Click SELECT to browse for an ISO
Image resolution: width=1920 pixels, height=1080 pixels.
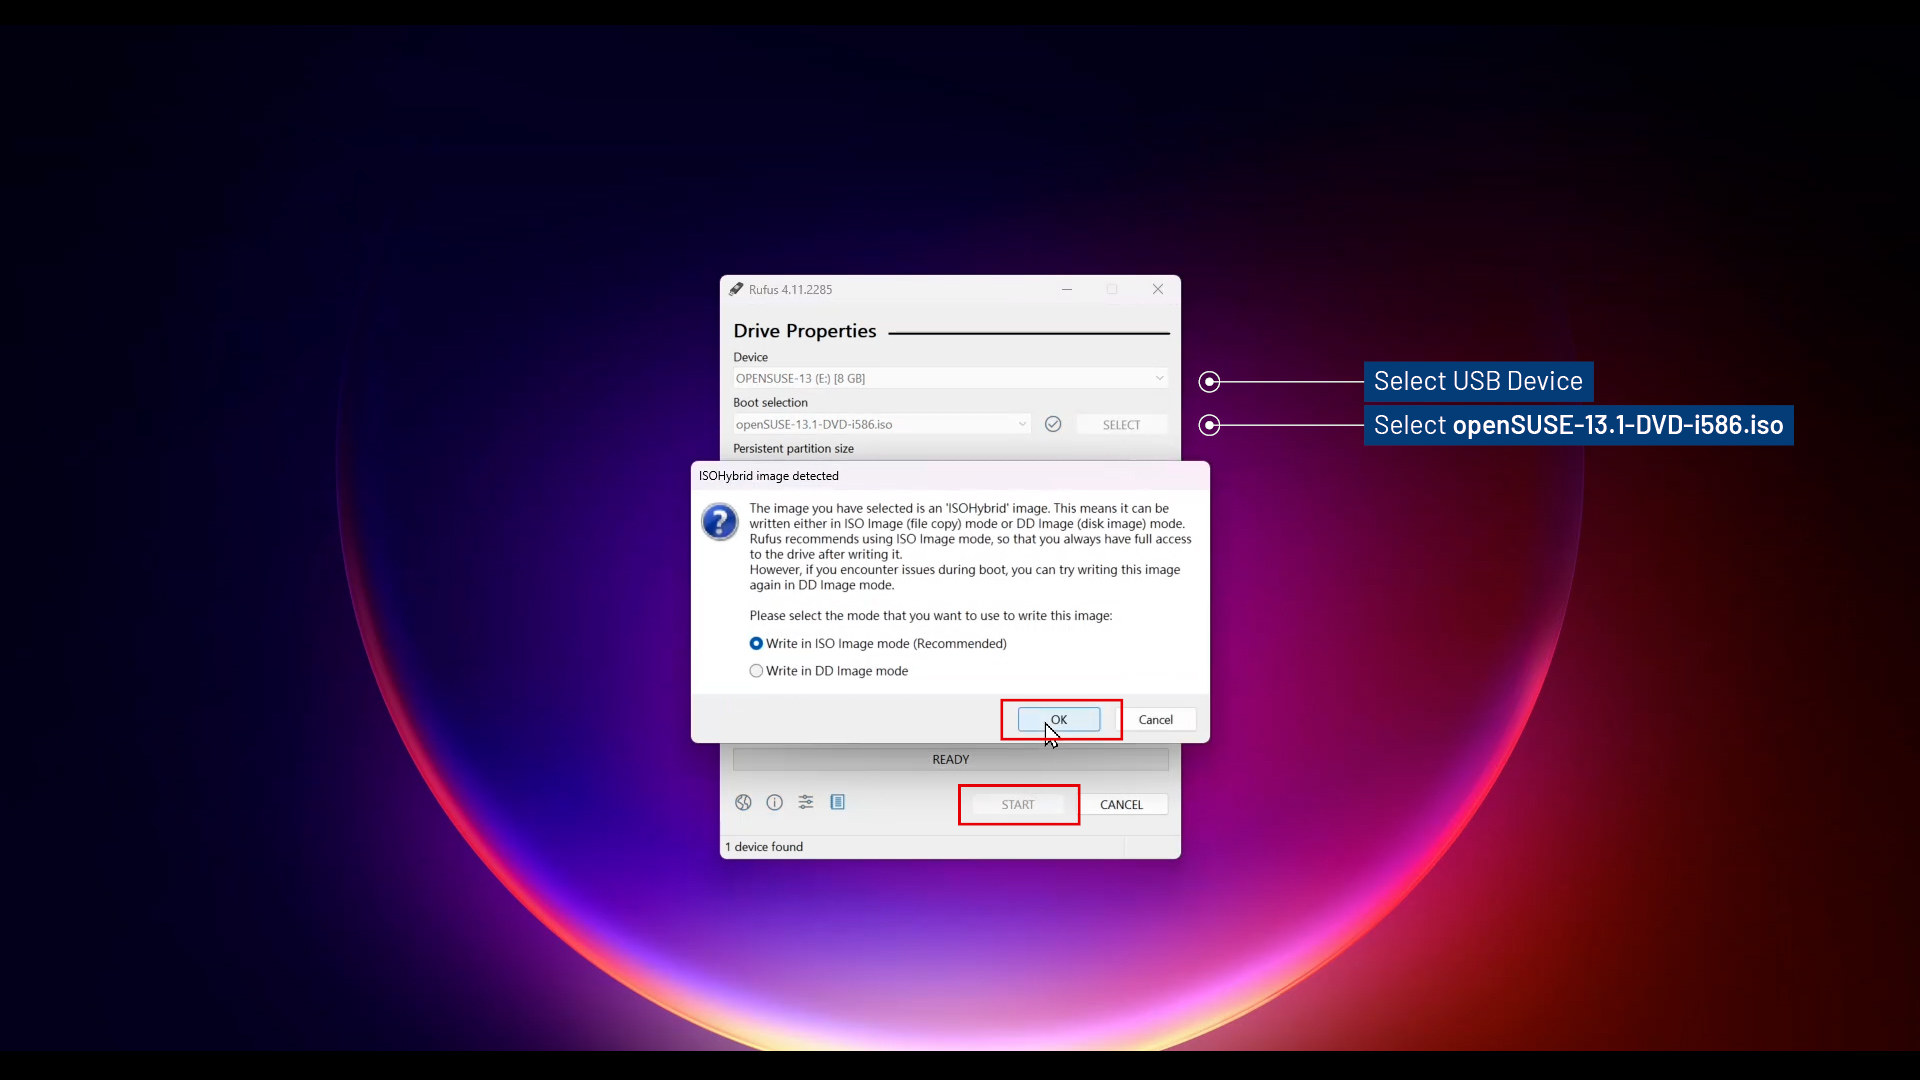click(x=1121, y=425)
